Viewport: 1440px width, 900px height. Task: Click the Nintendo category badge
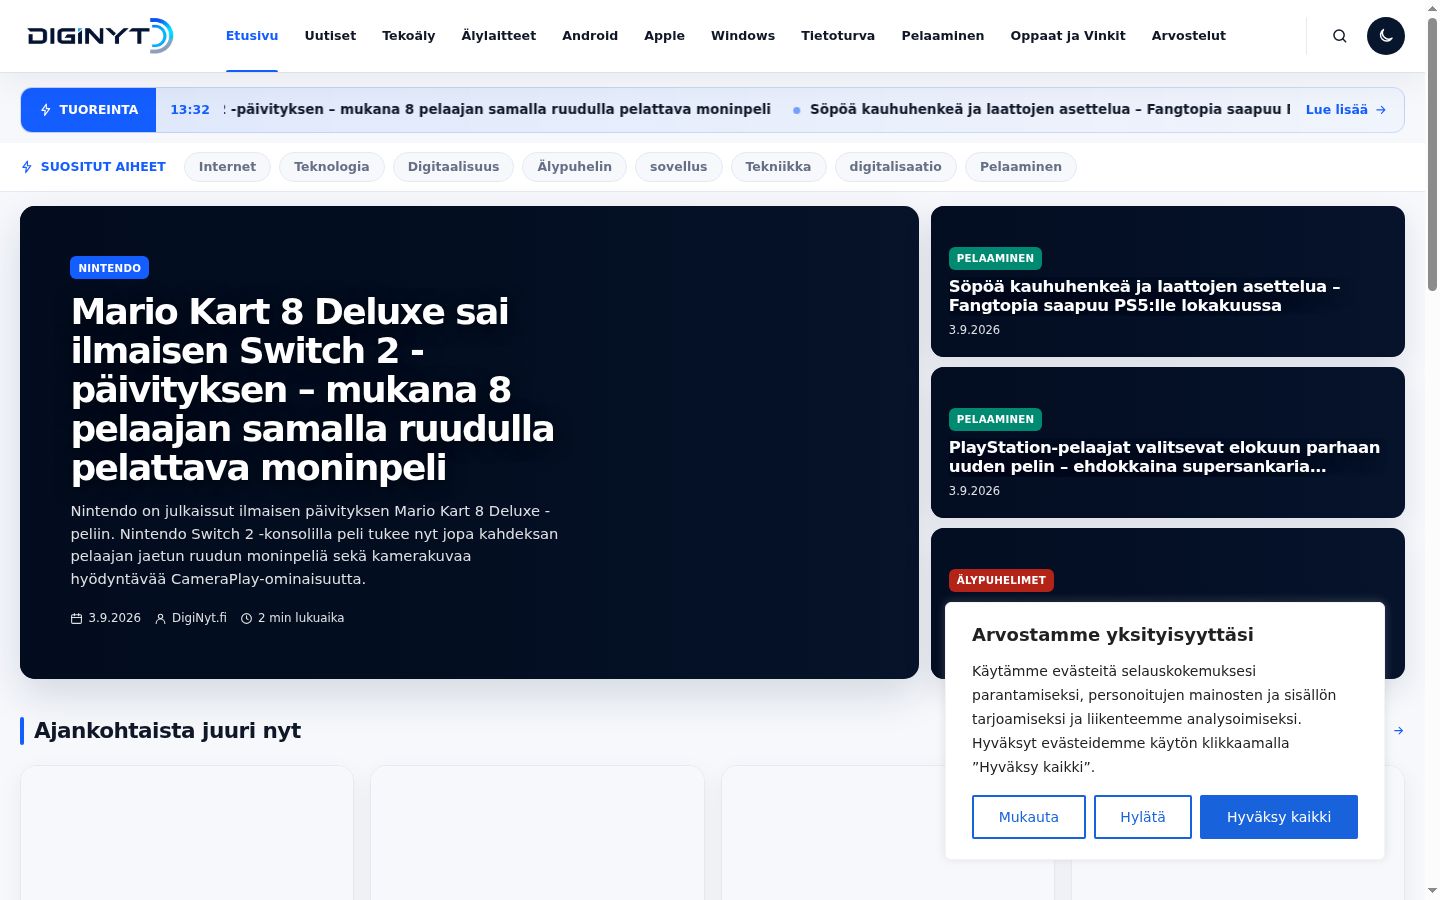110,268
